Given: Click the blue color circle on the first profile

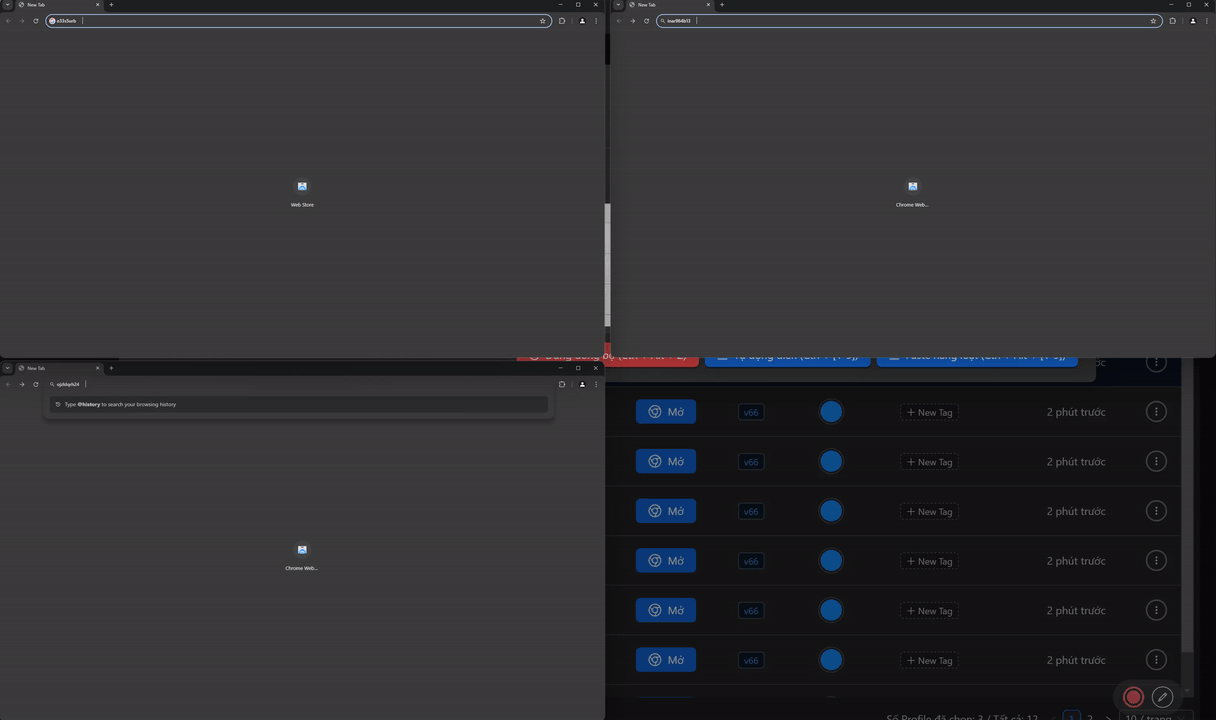Looking at the screenshot, I should click(831, 411).
